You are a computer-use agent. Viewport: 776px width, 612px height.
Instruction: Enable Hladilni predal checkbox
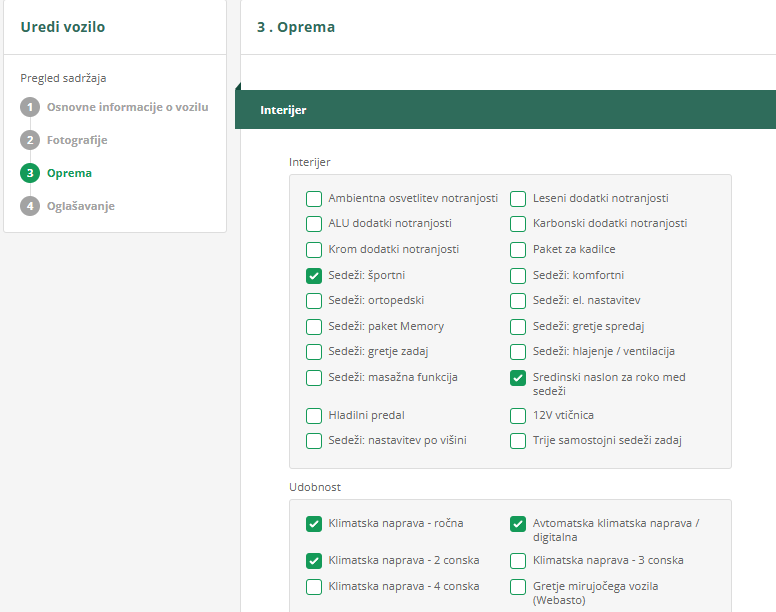click(314, 415)
